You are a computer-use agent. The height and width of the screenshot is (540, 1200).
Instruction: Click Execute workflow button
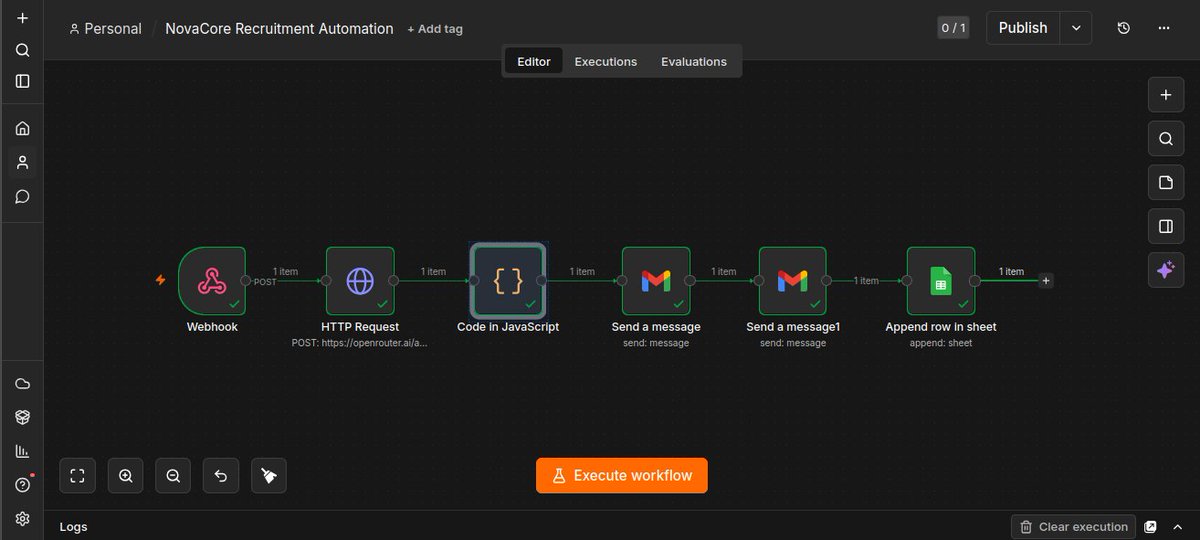pyautogui.click(x=621, y=476)
